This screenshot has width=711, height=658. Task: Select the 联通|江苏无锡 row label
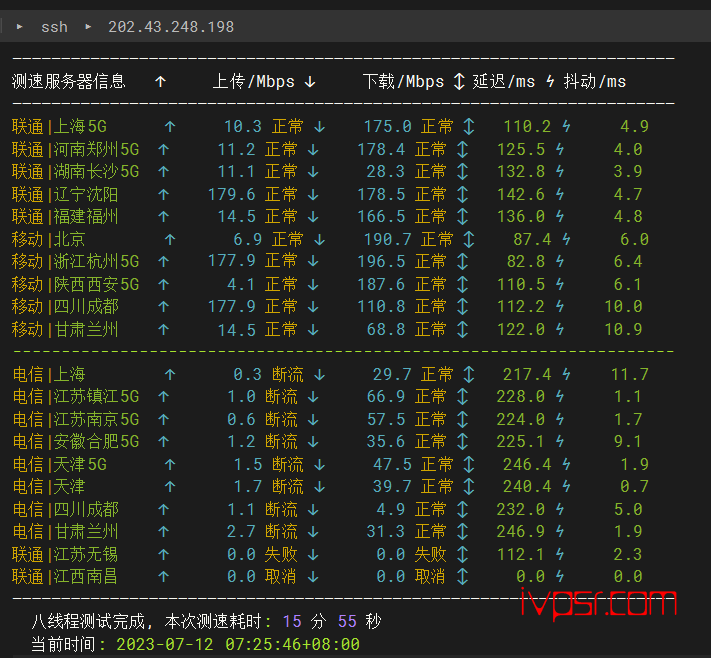point(65,554)
